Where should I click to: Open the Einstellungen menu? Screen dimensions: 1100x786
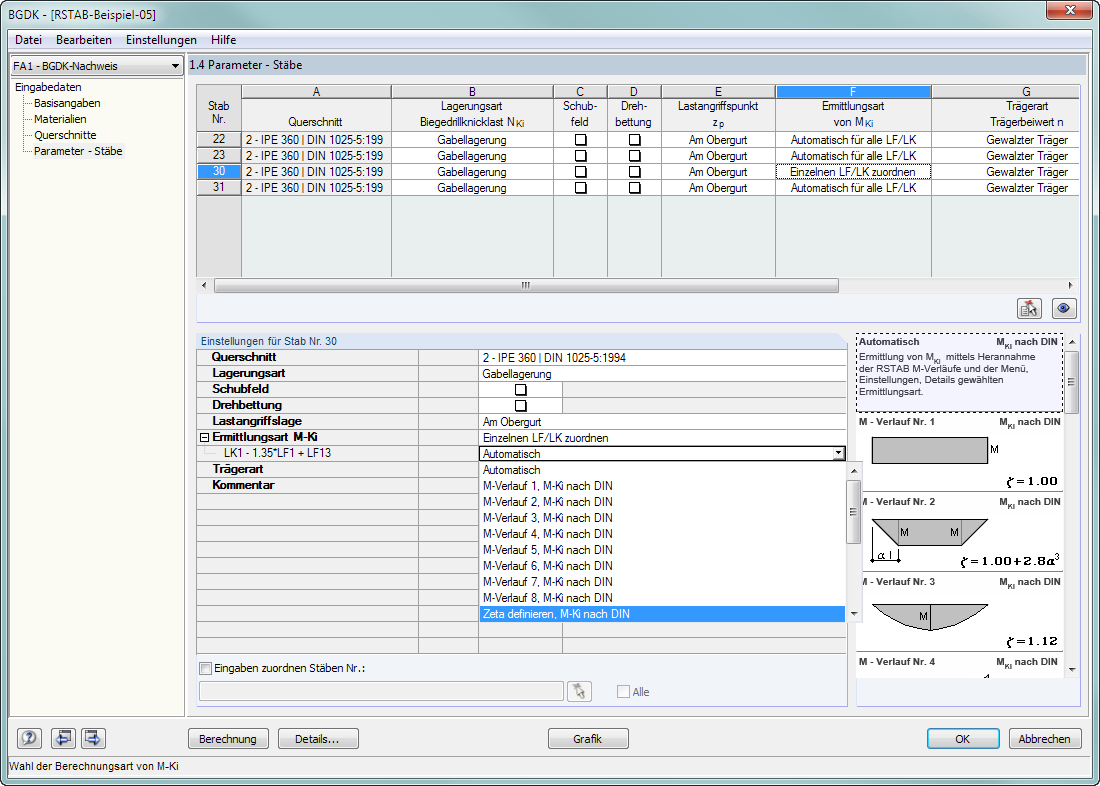161,40
